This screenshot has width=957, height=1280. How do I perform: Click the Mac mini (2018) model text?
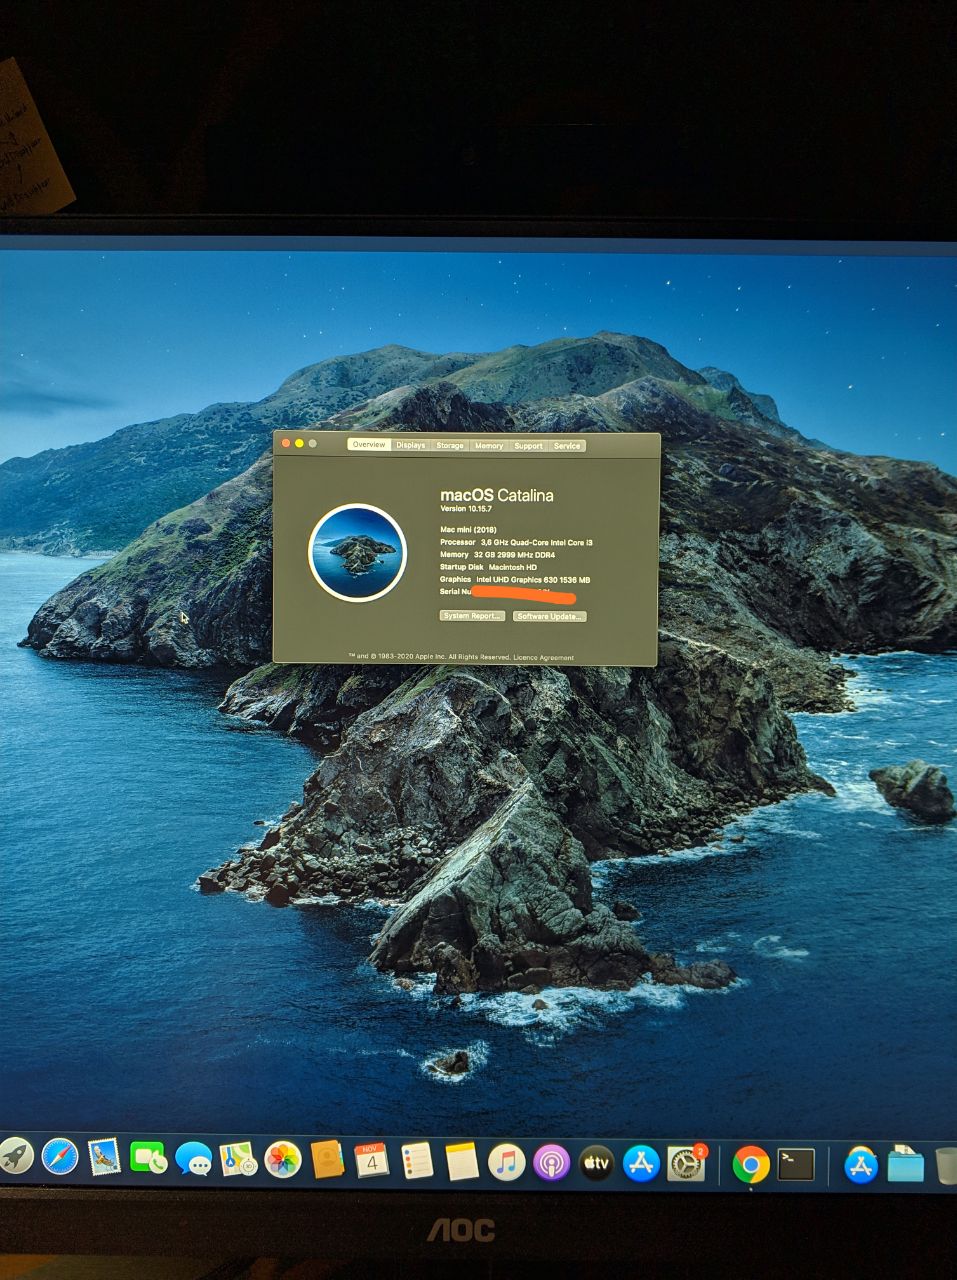(x=469, y=530)
